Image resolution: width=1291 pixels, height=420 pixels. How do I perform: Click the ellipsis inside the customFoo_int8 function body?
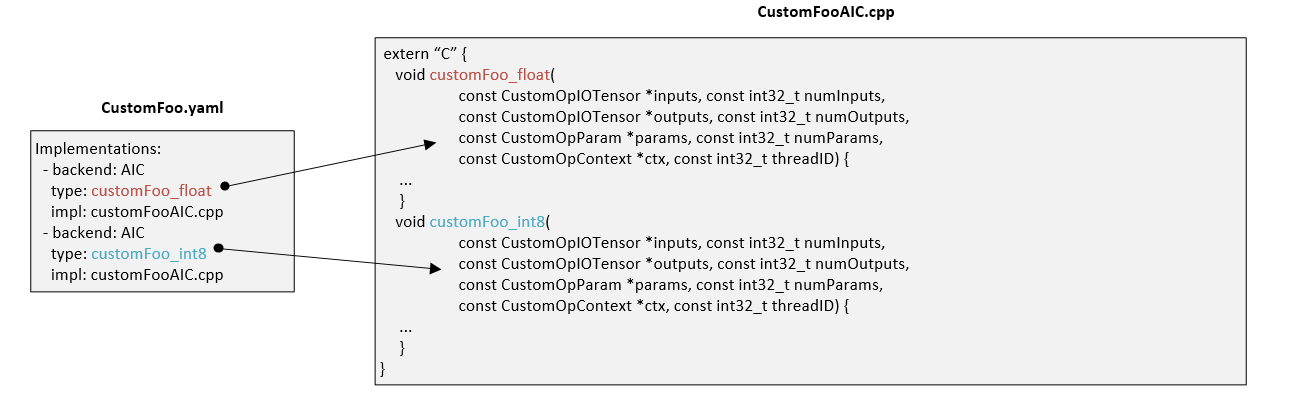tap(406, 327)
